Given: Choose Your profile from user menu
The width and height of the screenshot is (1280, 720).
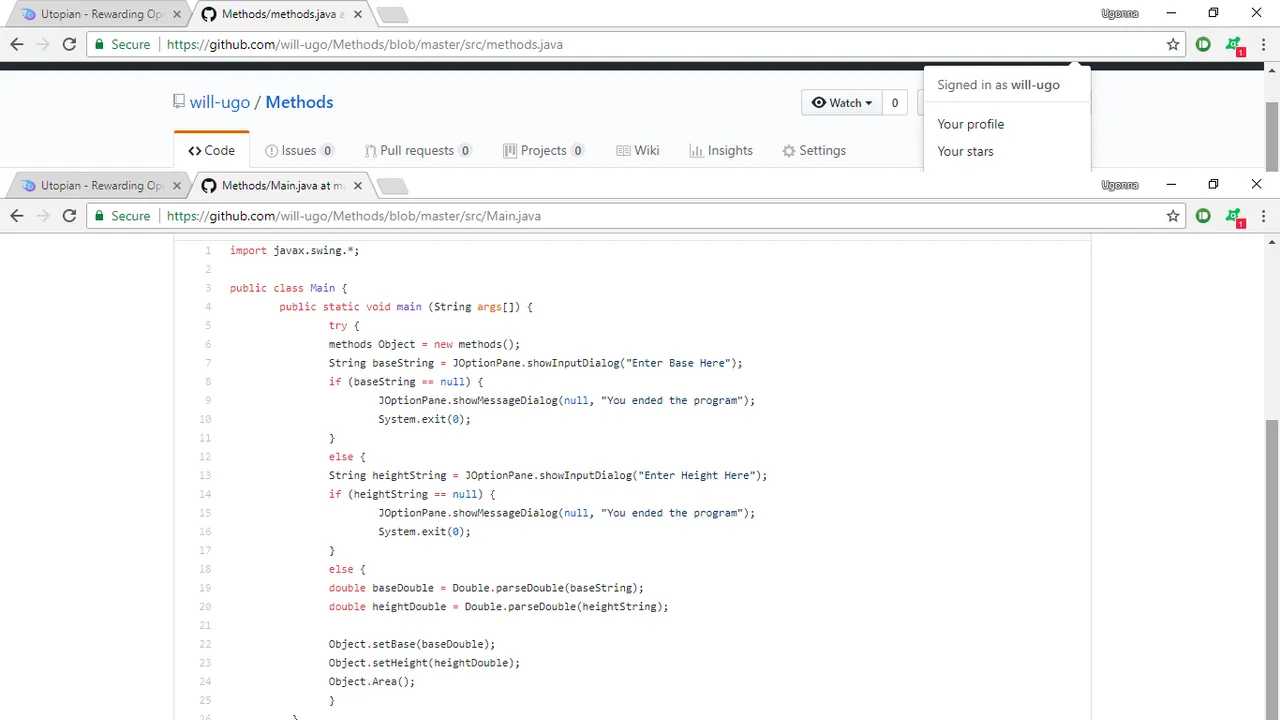Looking at the screenshot, I should (x=970, y=124).
